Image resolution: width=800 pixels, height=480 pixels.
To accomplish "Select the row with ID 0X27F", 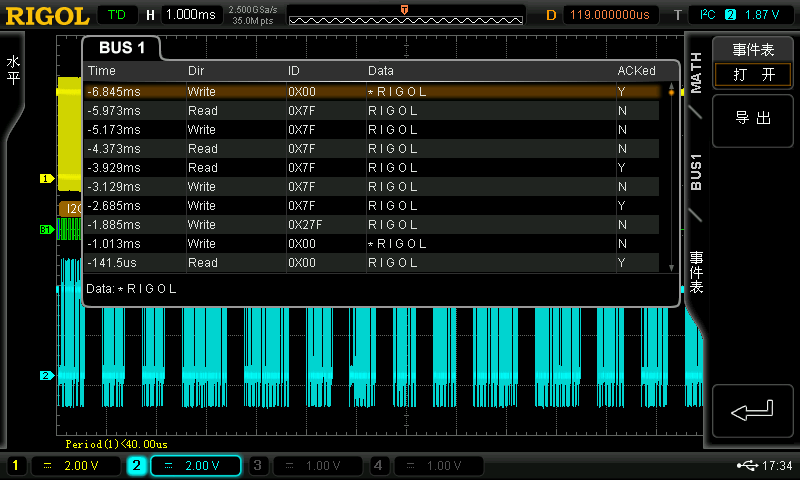I will coord(372,224).
